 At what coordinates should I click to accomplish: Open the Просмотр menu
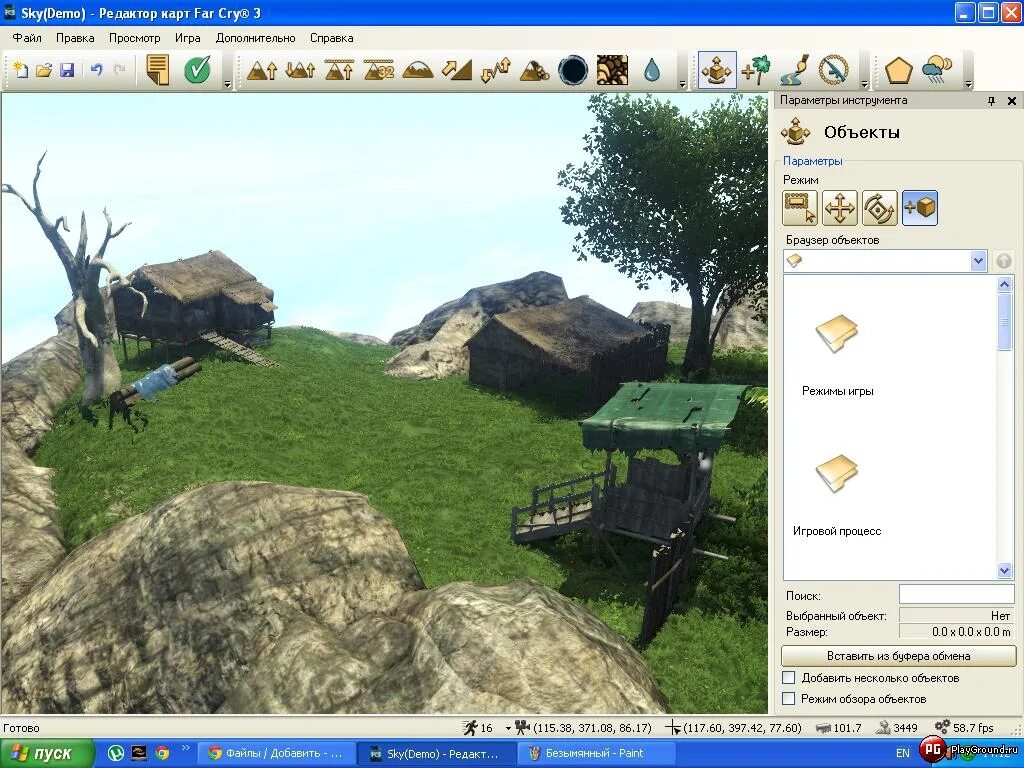[135, 38]
